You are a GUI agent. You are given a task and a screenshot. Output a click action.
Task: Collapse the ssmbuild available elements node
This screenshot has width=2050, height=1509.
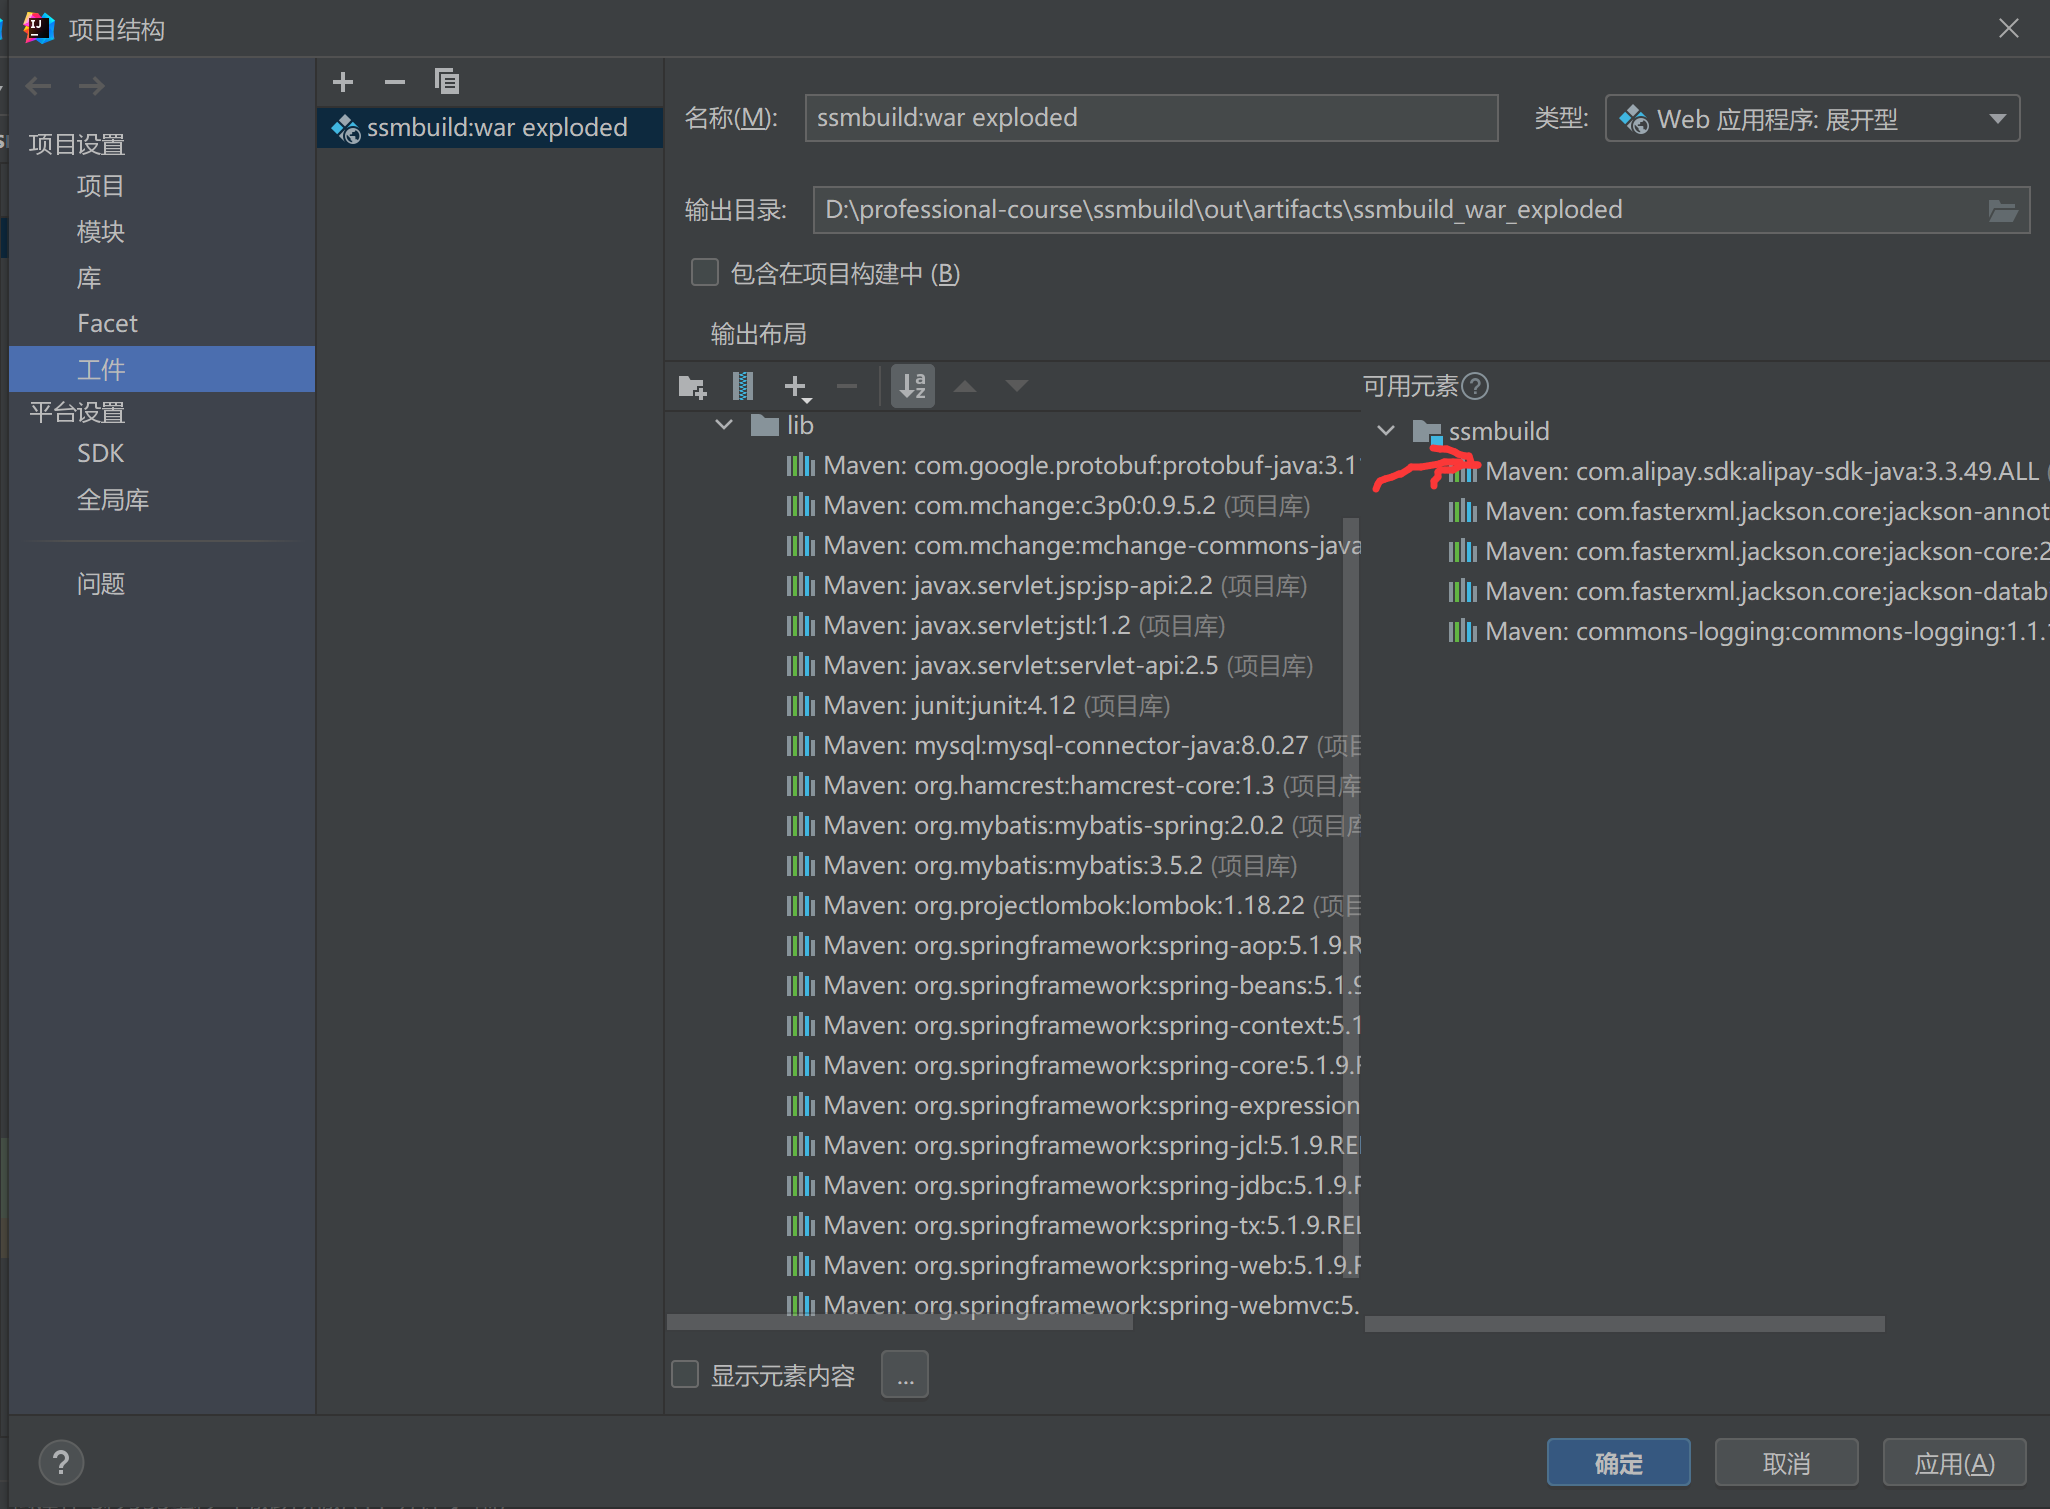tap(1386, 431)
